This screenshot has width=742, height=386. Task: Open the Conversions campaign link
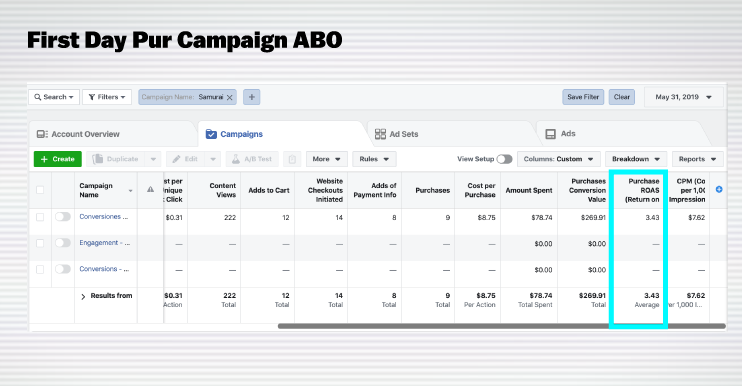(x=105, y=269)
